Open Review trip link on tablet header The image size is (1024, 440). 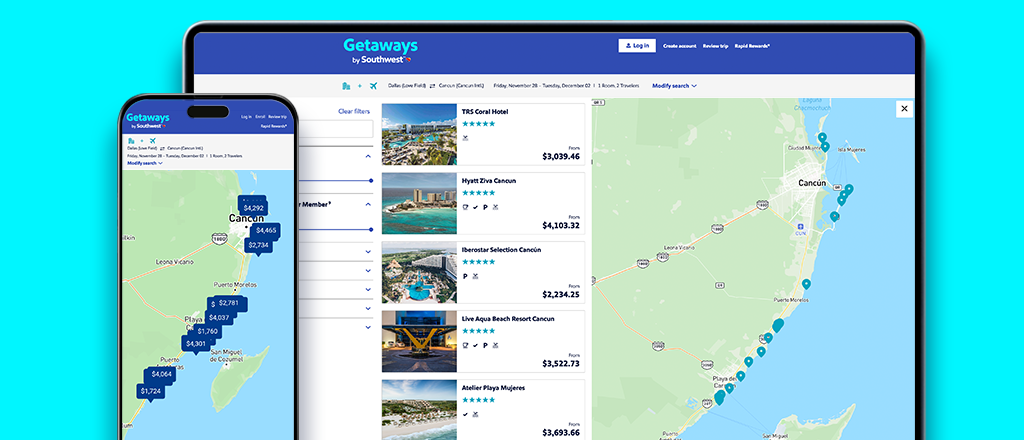(x=716, y=46)
